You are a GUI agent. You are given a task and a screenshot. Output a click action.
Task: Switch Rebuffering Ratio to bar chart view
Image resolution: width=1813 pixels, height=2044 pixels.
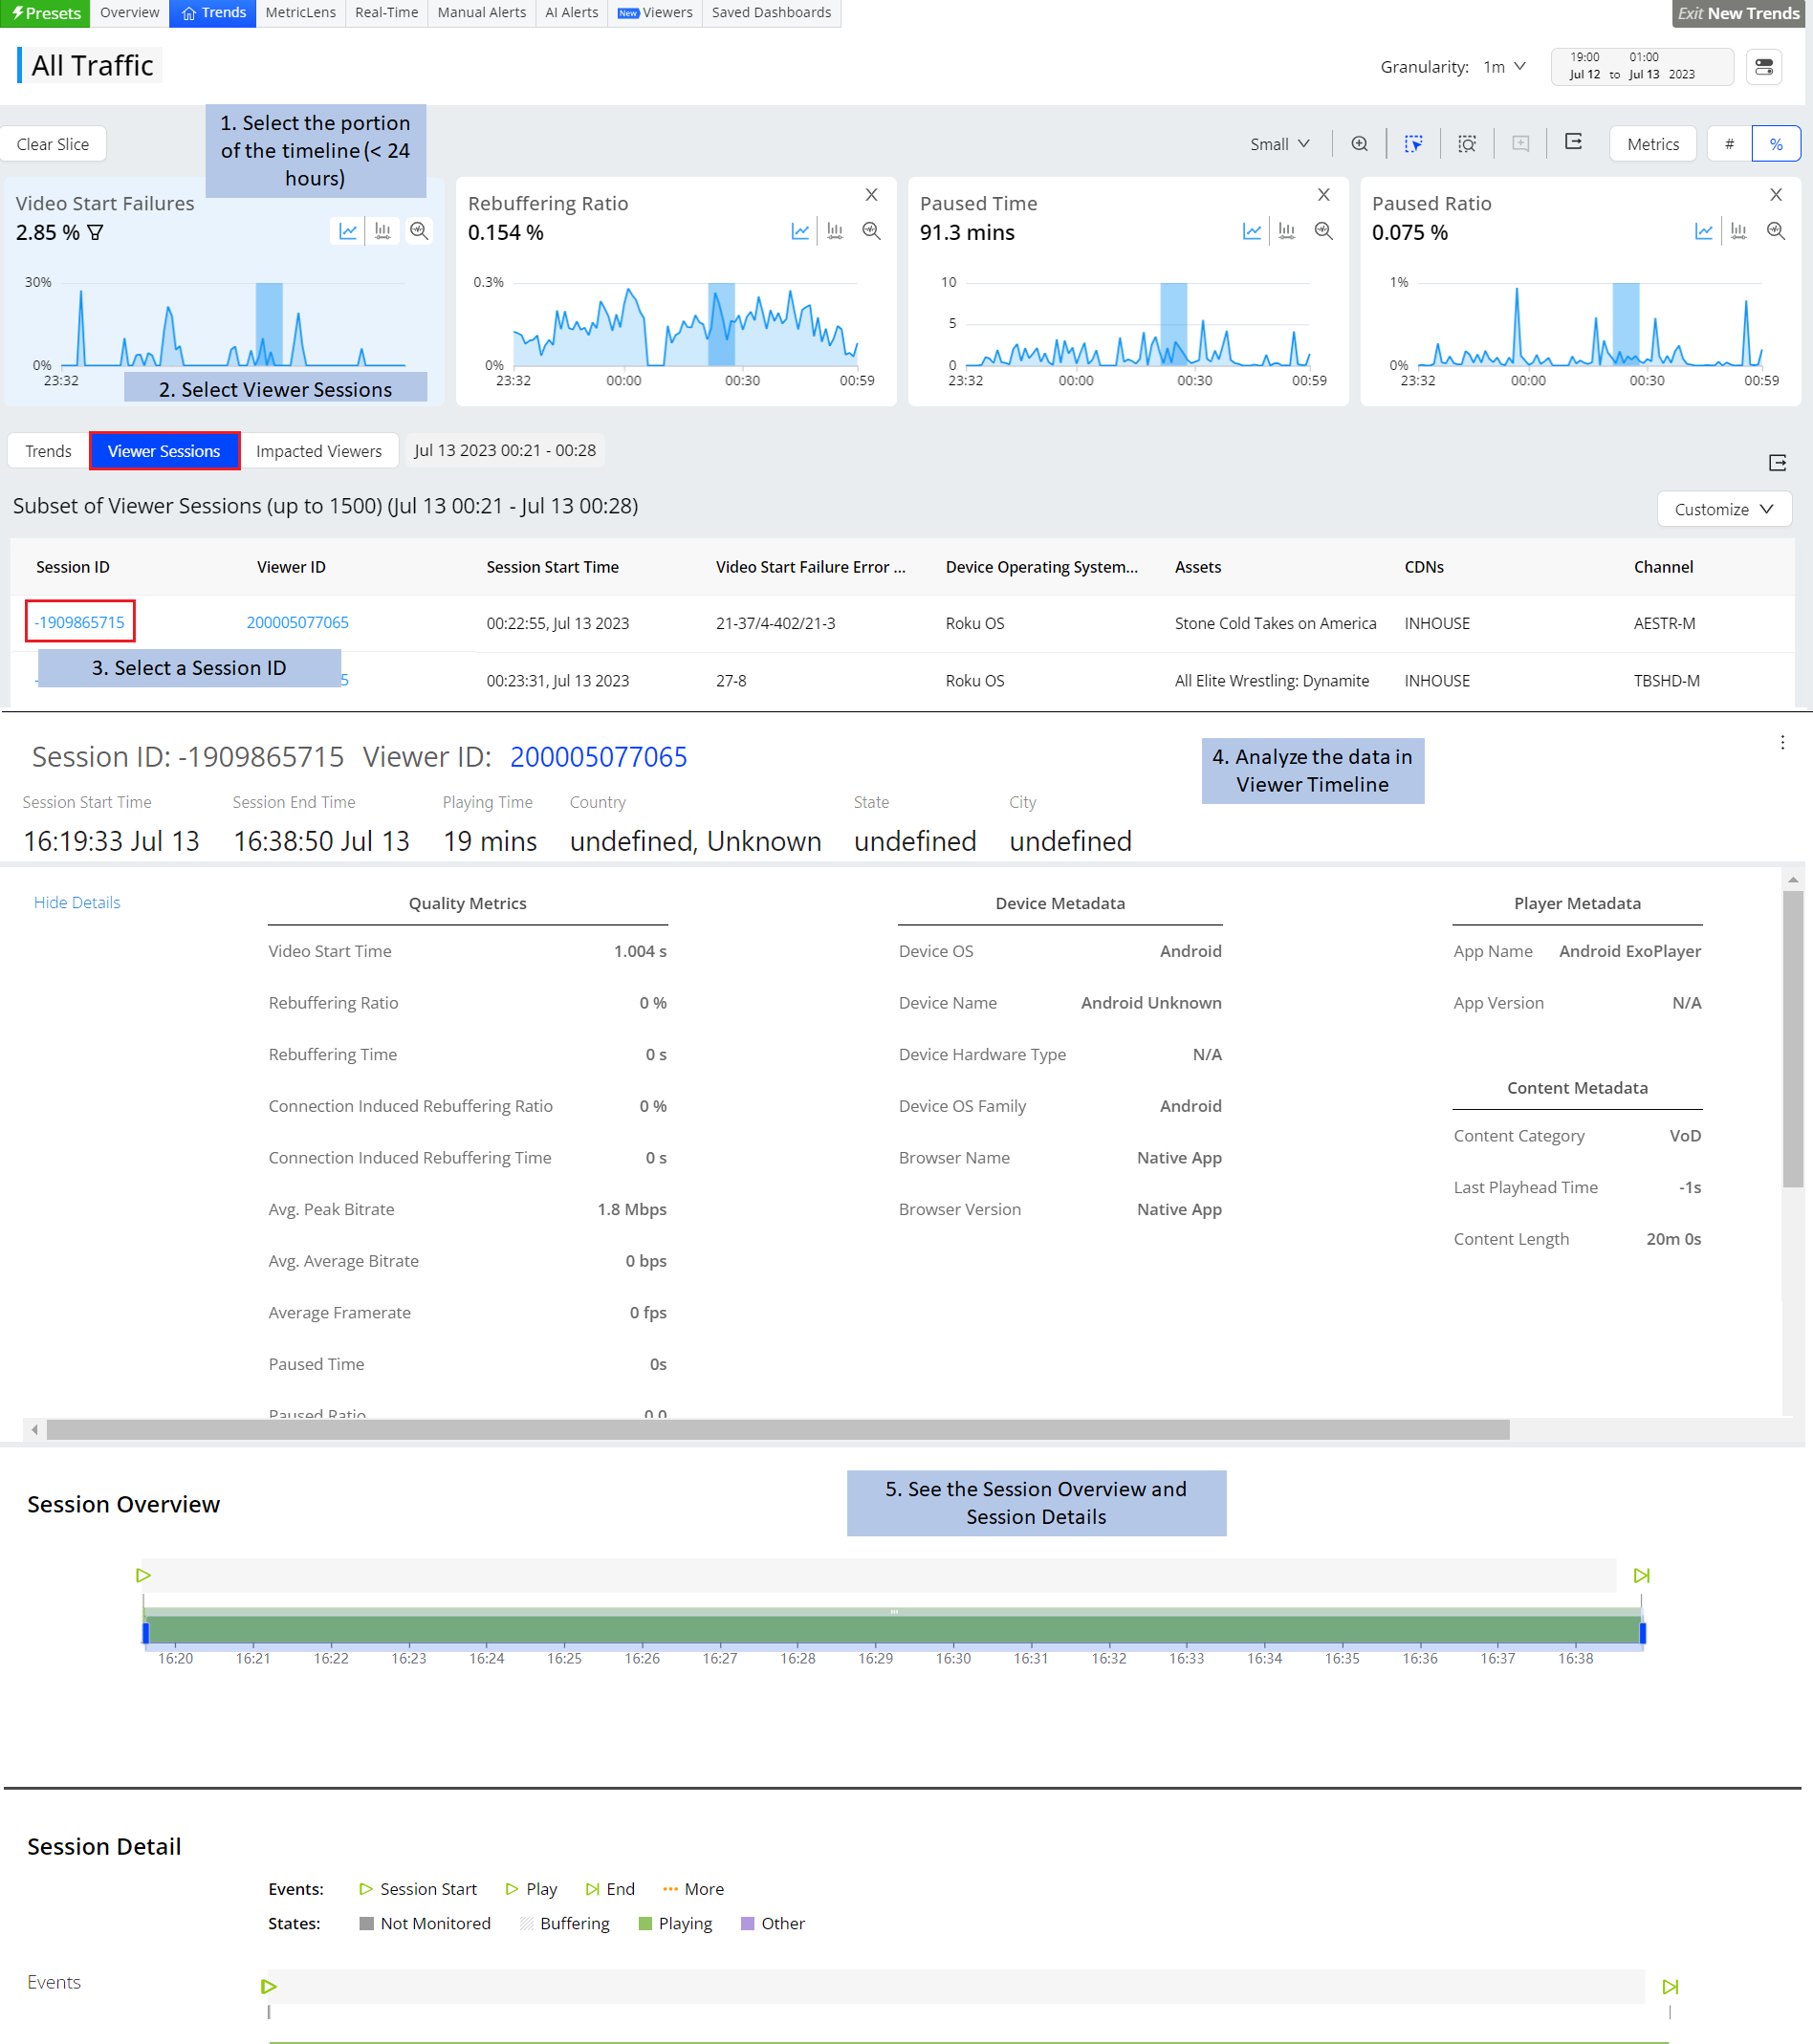point(835,231)
